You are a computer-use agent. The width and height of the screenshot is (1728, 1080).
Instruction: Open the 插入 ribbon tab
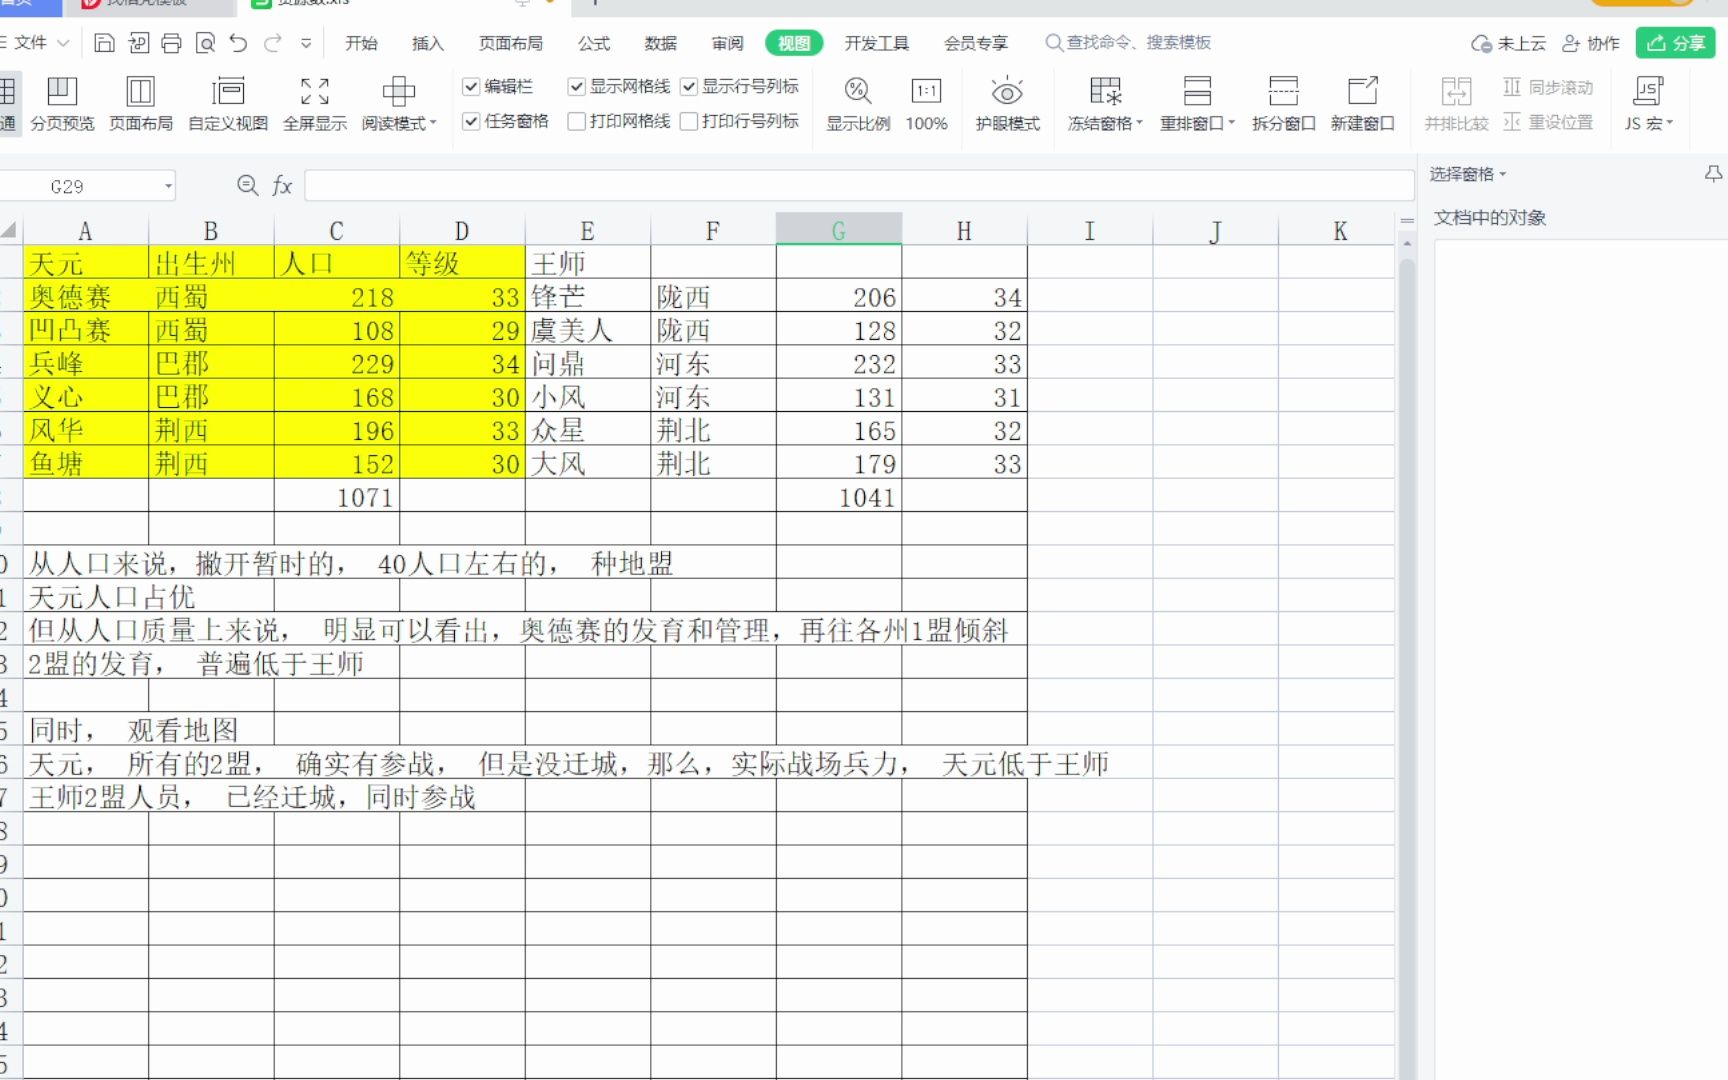[x=427, y=43]
